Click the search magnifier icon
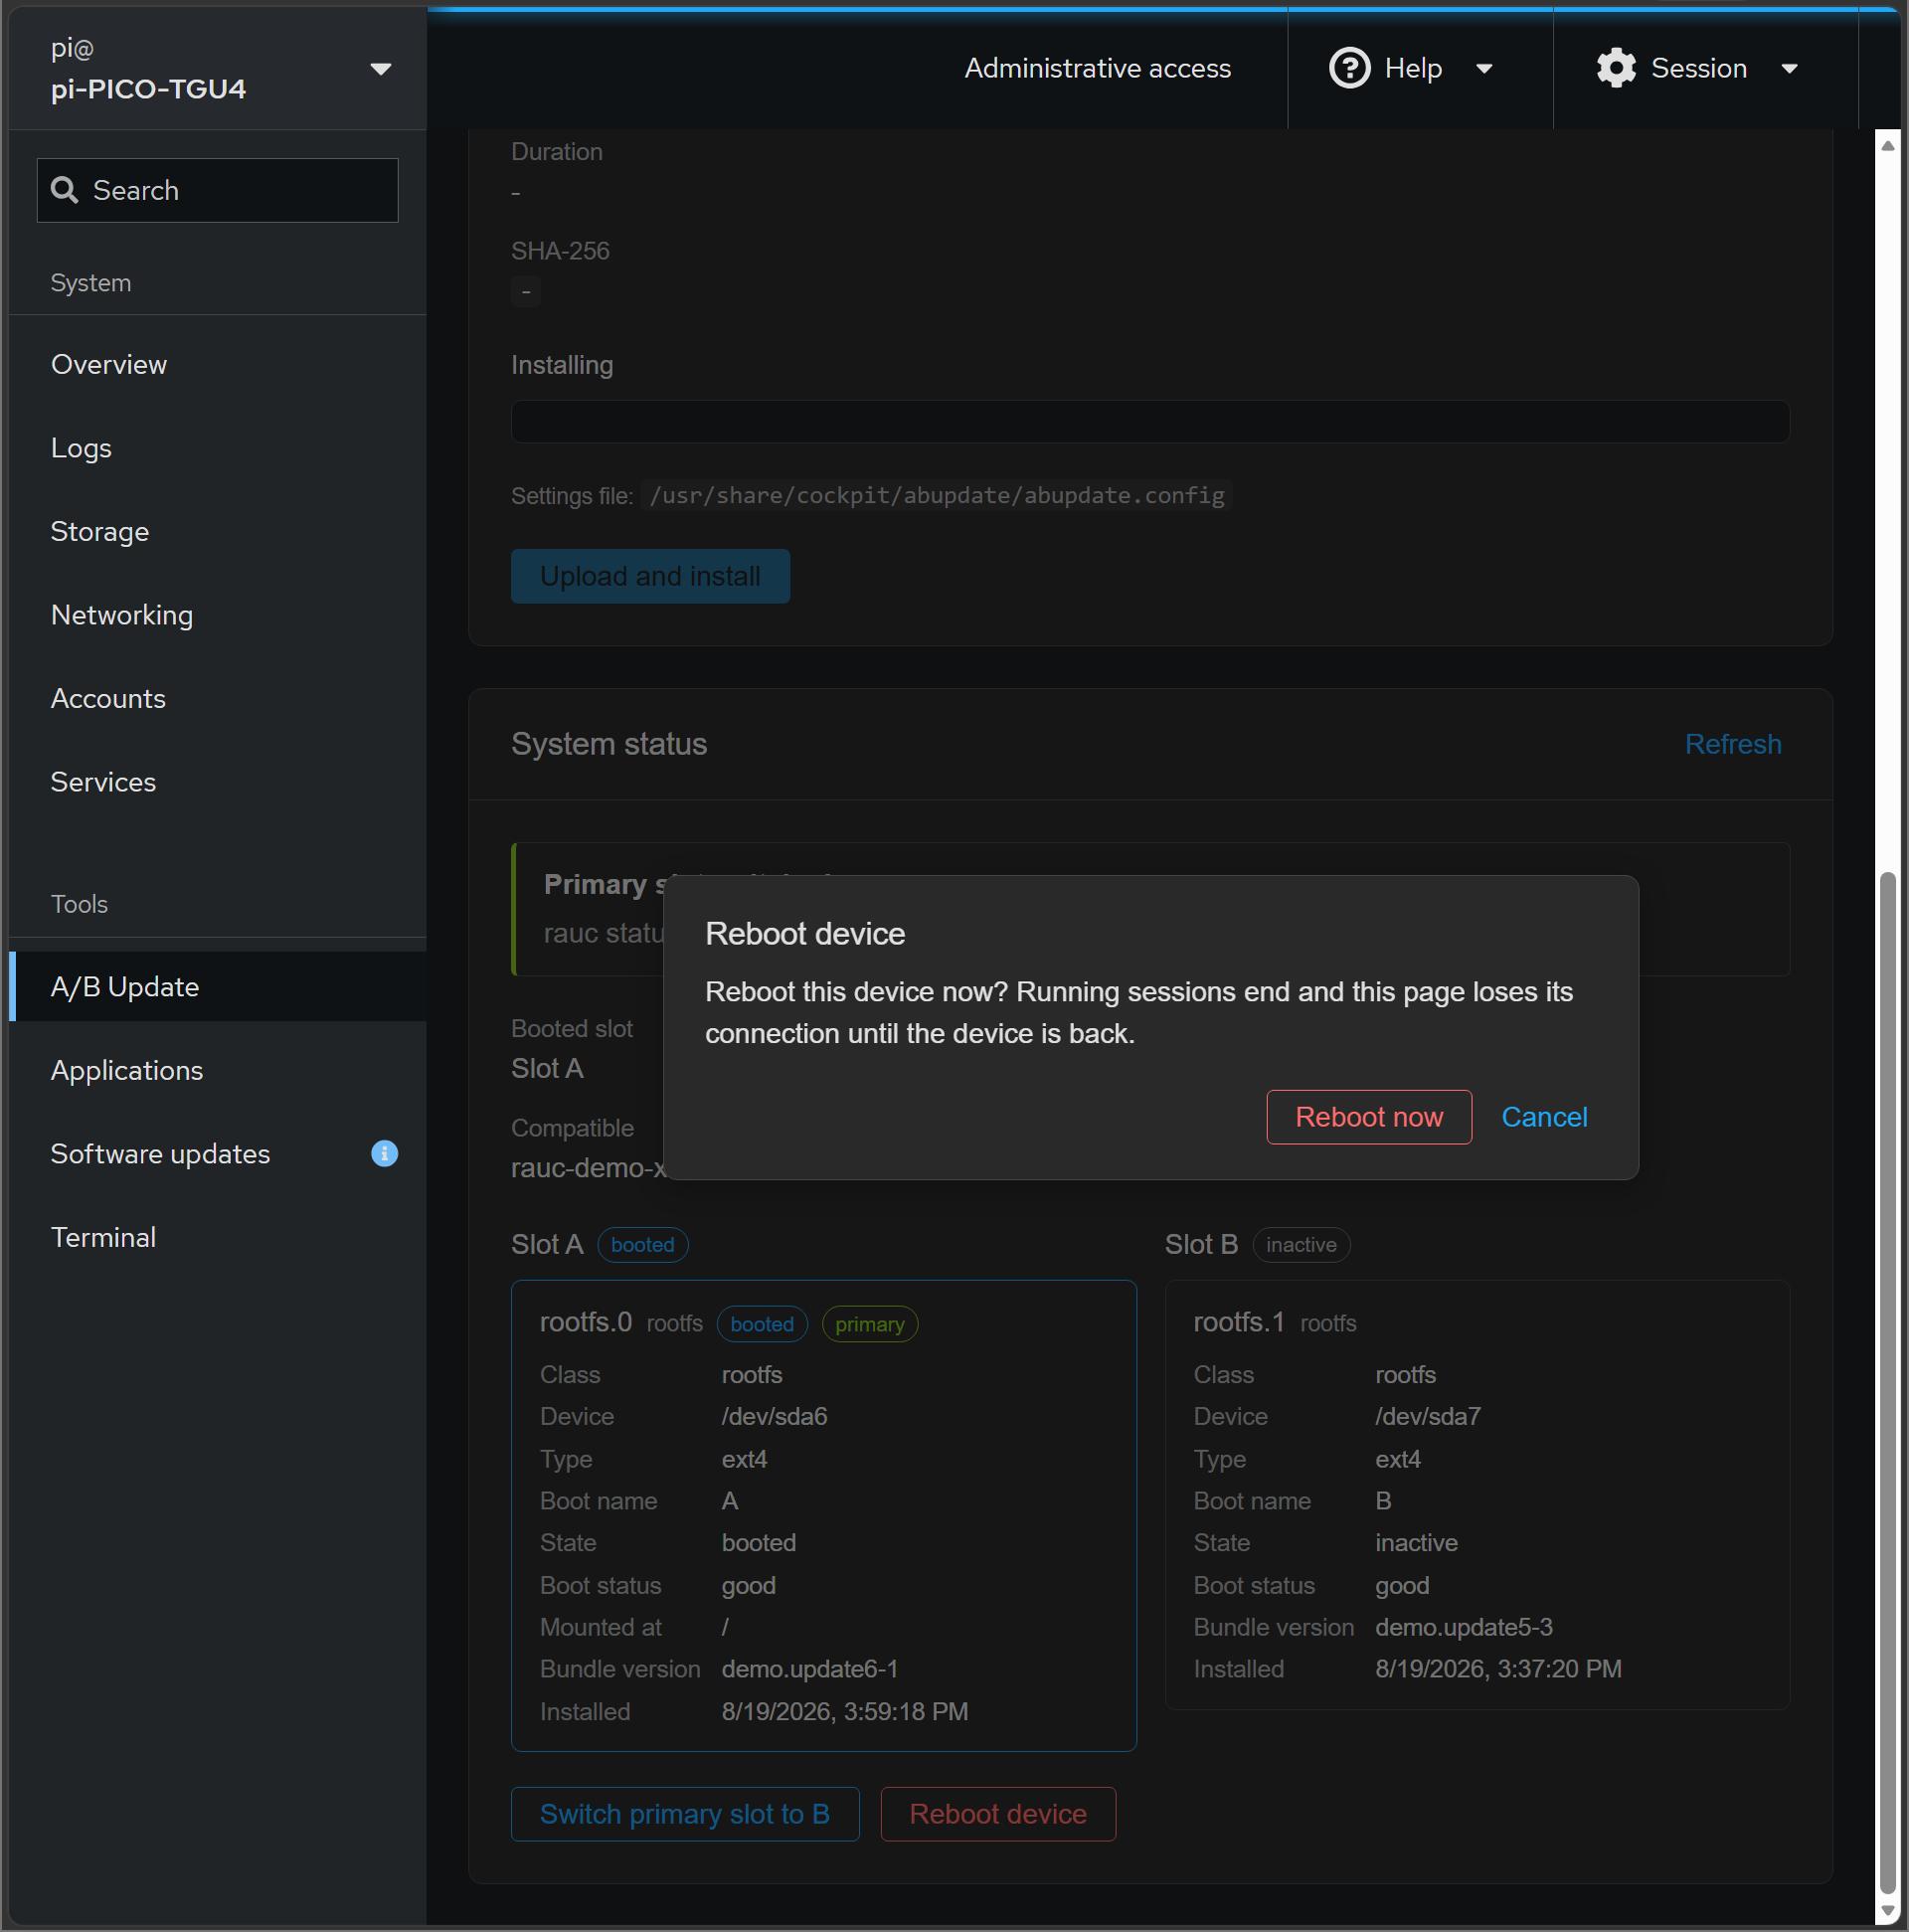 coord(65,190)
